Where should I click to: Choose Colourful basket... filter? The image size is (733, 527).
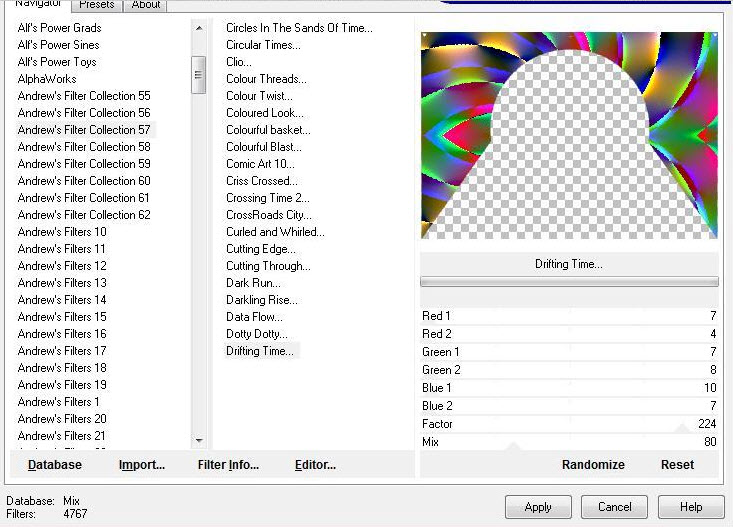tap(268, 130)
